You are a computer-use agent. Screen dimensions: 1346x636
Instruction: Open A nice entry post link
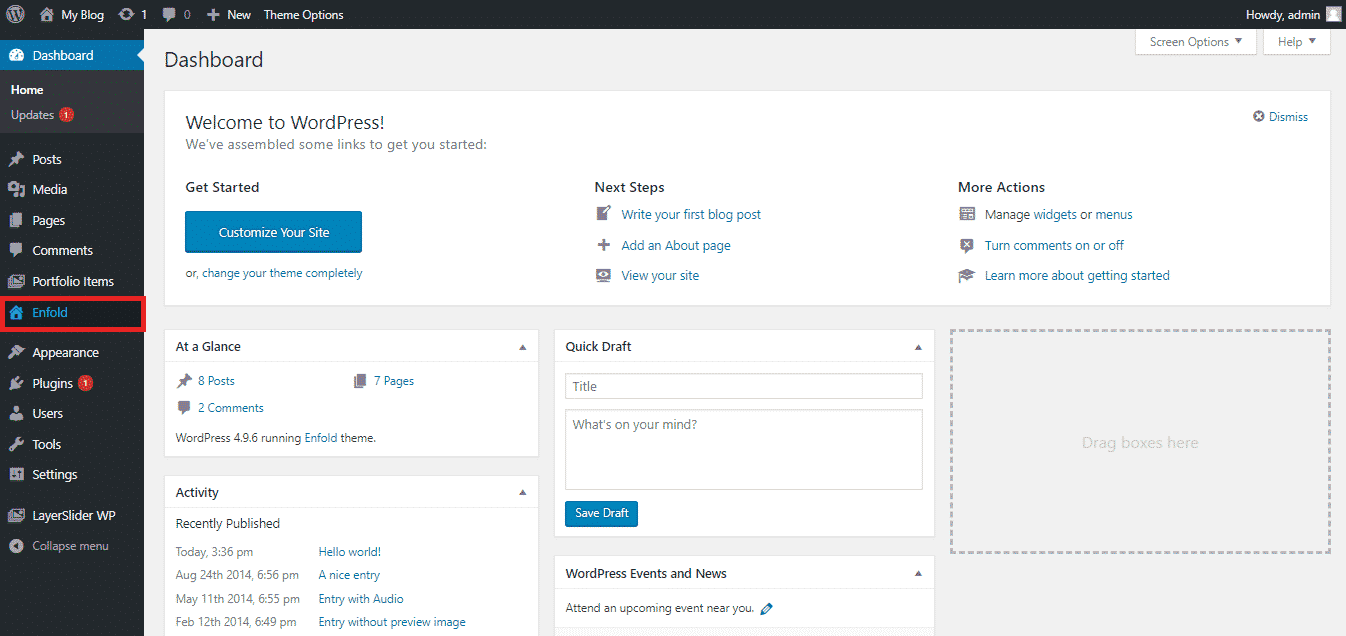coord(349,575)
